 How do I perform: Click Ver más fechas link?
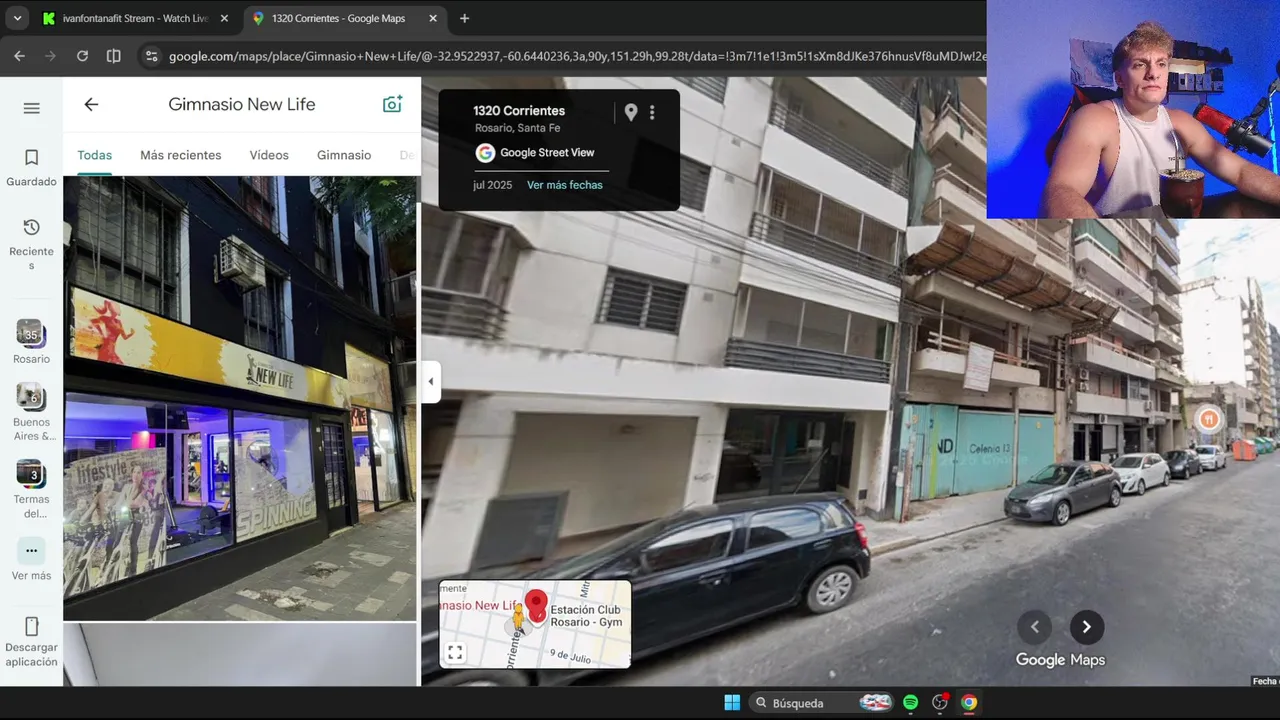[565, 185]
